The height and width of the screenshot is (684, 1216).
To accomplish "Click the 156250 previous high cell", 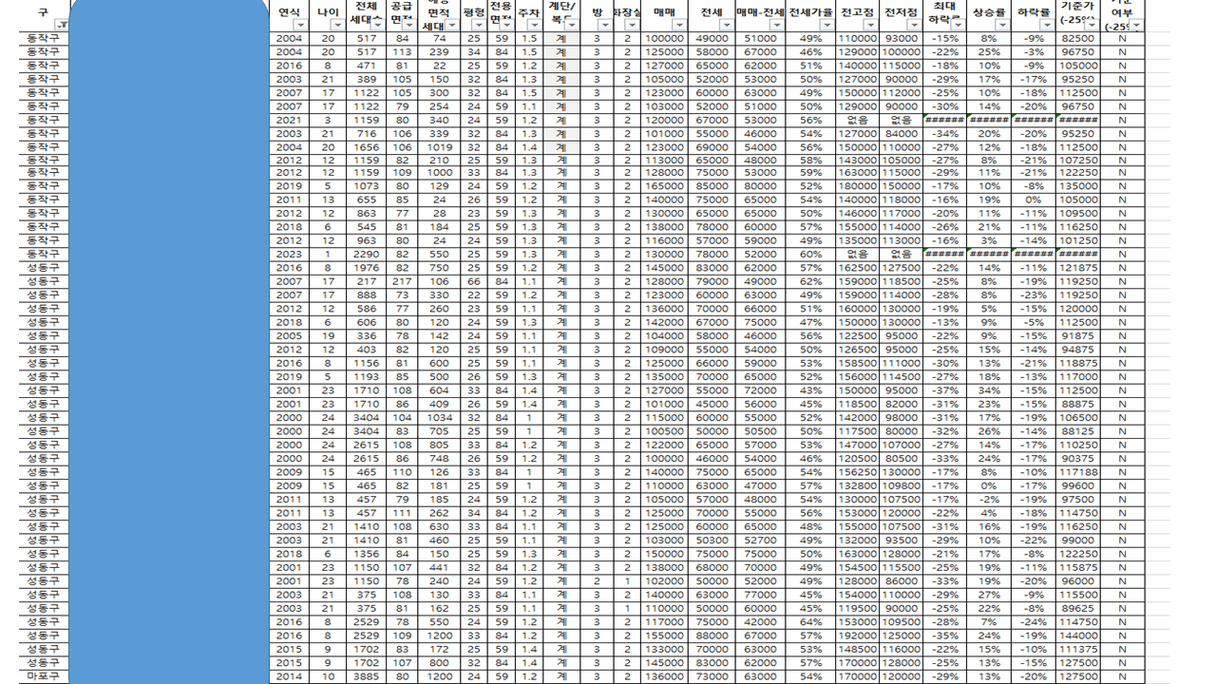I will (857, 472).
